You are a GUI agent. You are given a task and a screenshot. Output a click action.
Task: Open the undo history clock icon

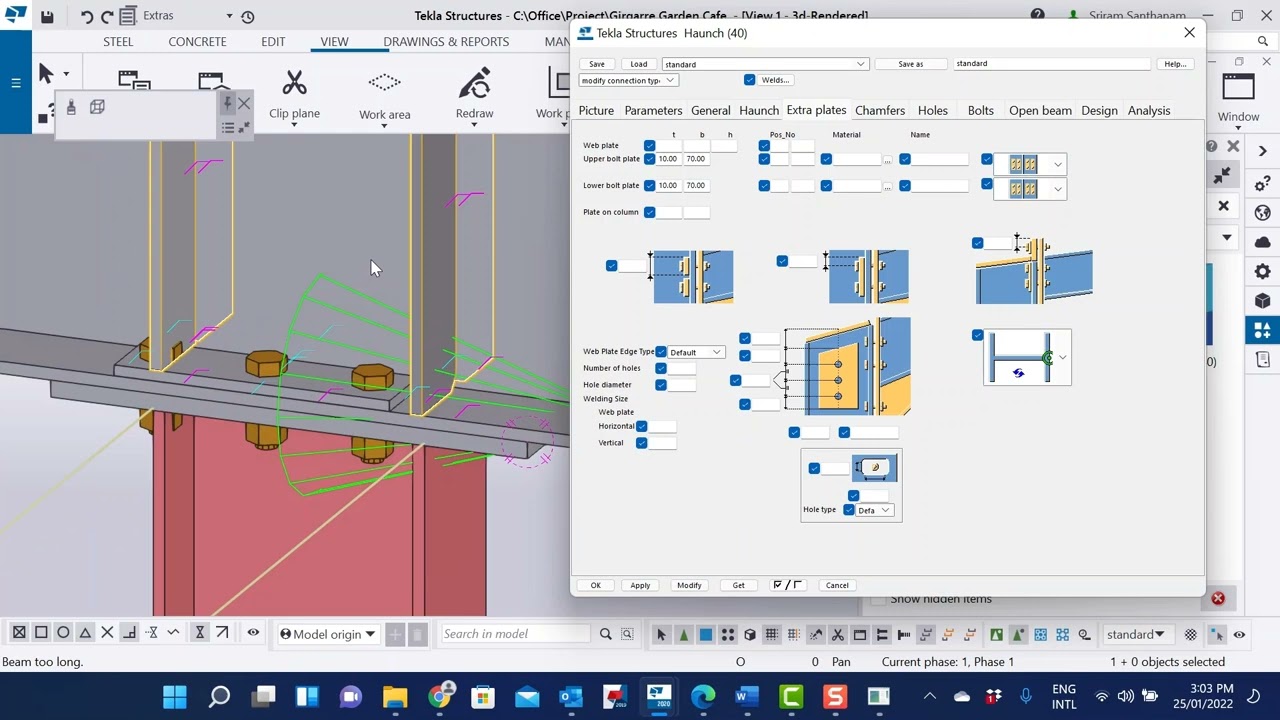tap(247, 16)
